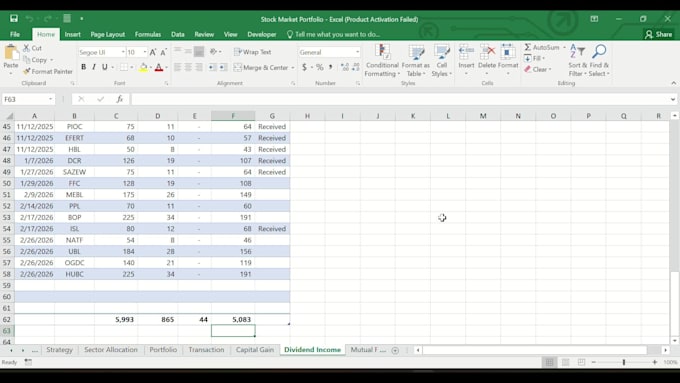Click the Name Box showing F63
The image size is (680, 383).
click(x=25, y=99)
